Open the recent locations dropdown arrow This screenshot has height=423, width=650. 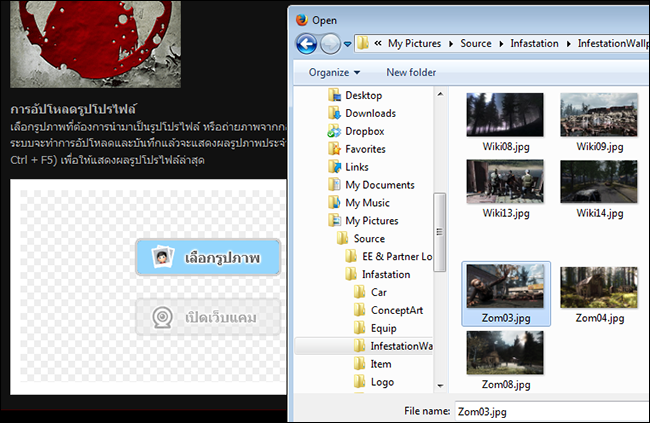(x=347, y=44)
